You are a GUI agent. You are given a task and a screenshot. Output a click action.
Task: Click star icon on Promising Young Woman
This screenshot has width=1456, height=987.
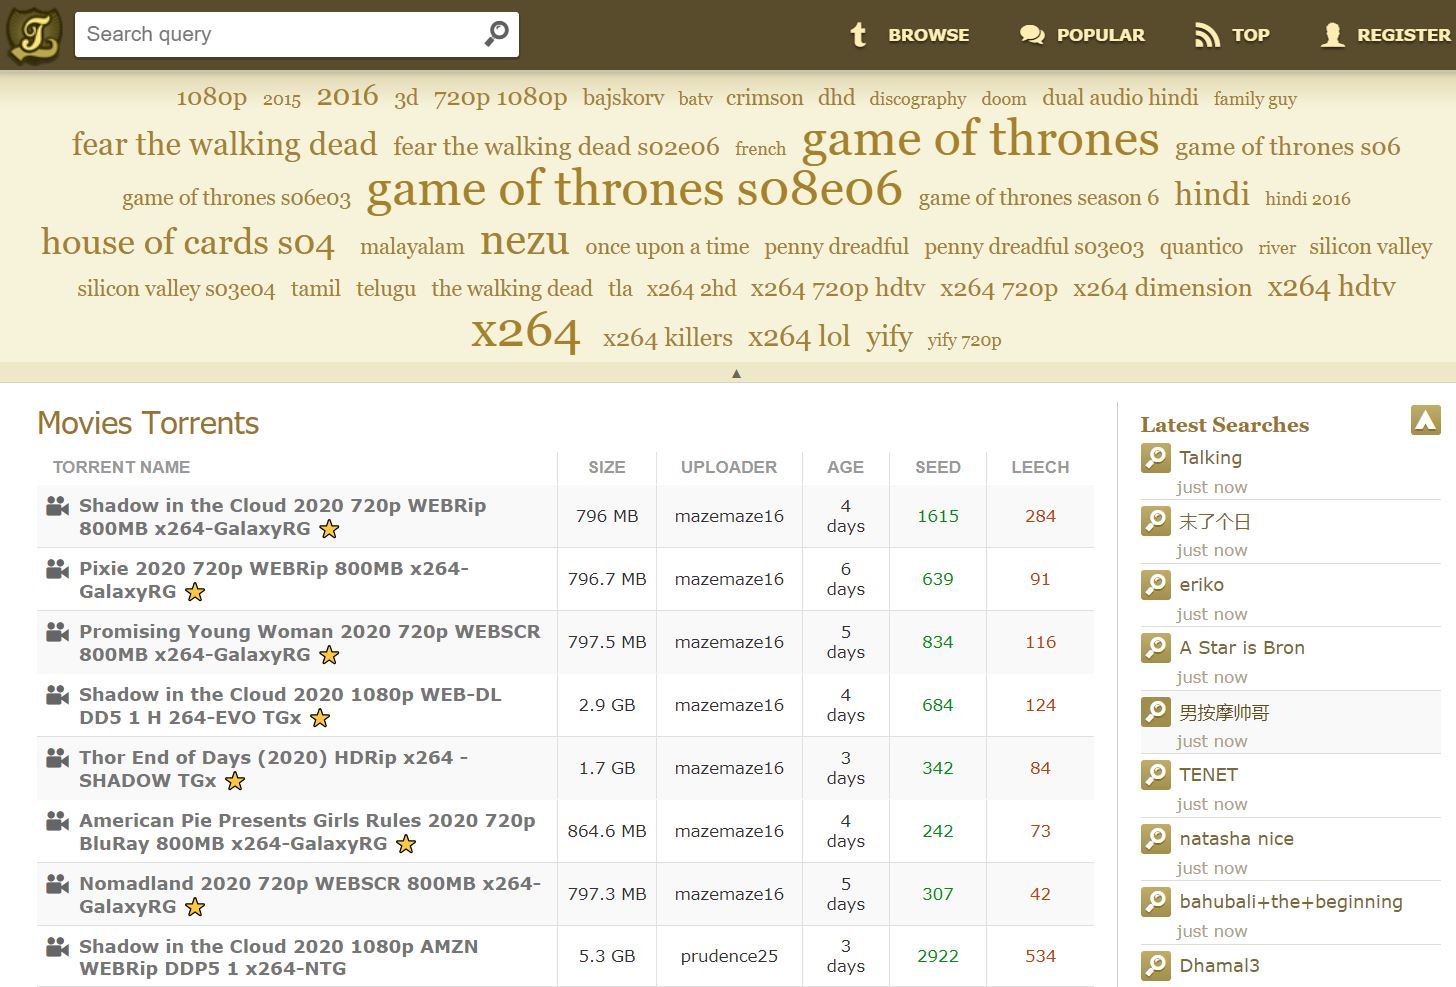(x=329, y=655)
